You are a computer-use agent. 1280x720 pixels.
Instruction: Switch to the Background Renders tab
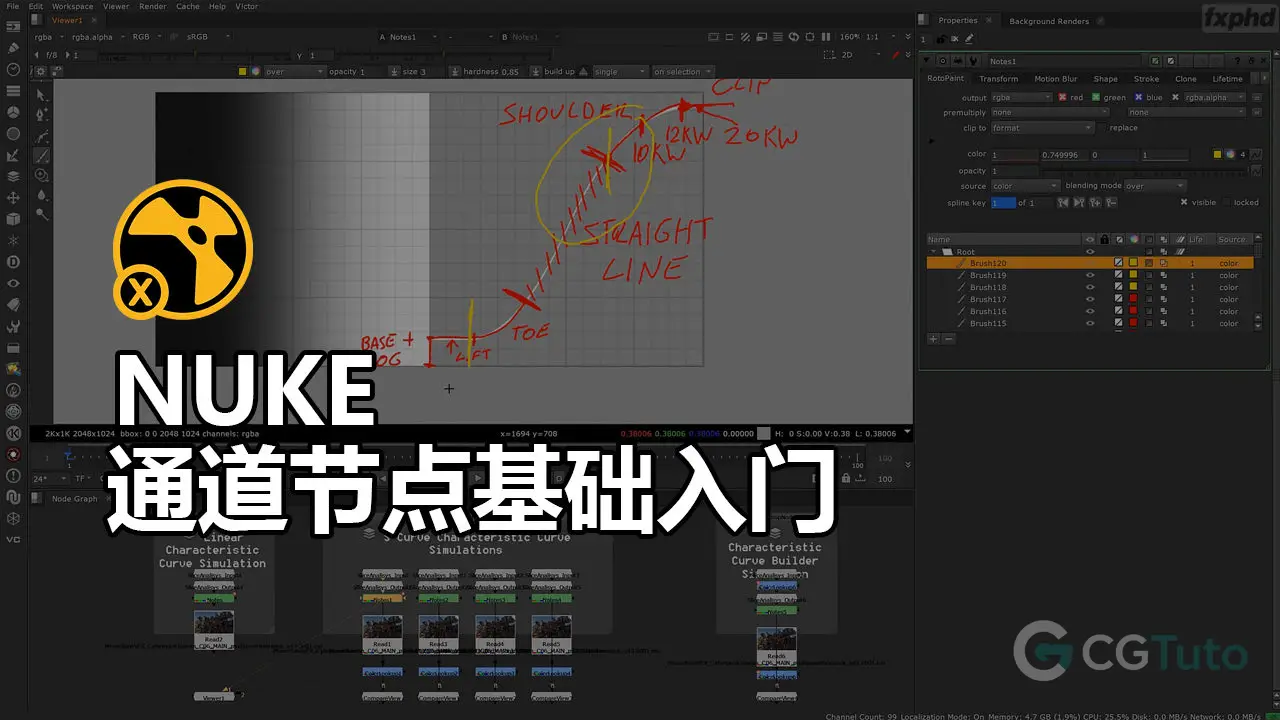pyautogui.click(x=1048, y=20)
